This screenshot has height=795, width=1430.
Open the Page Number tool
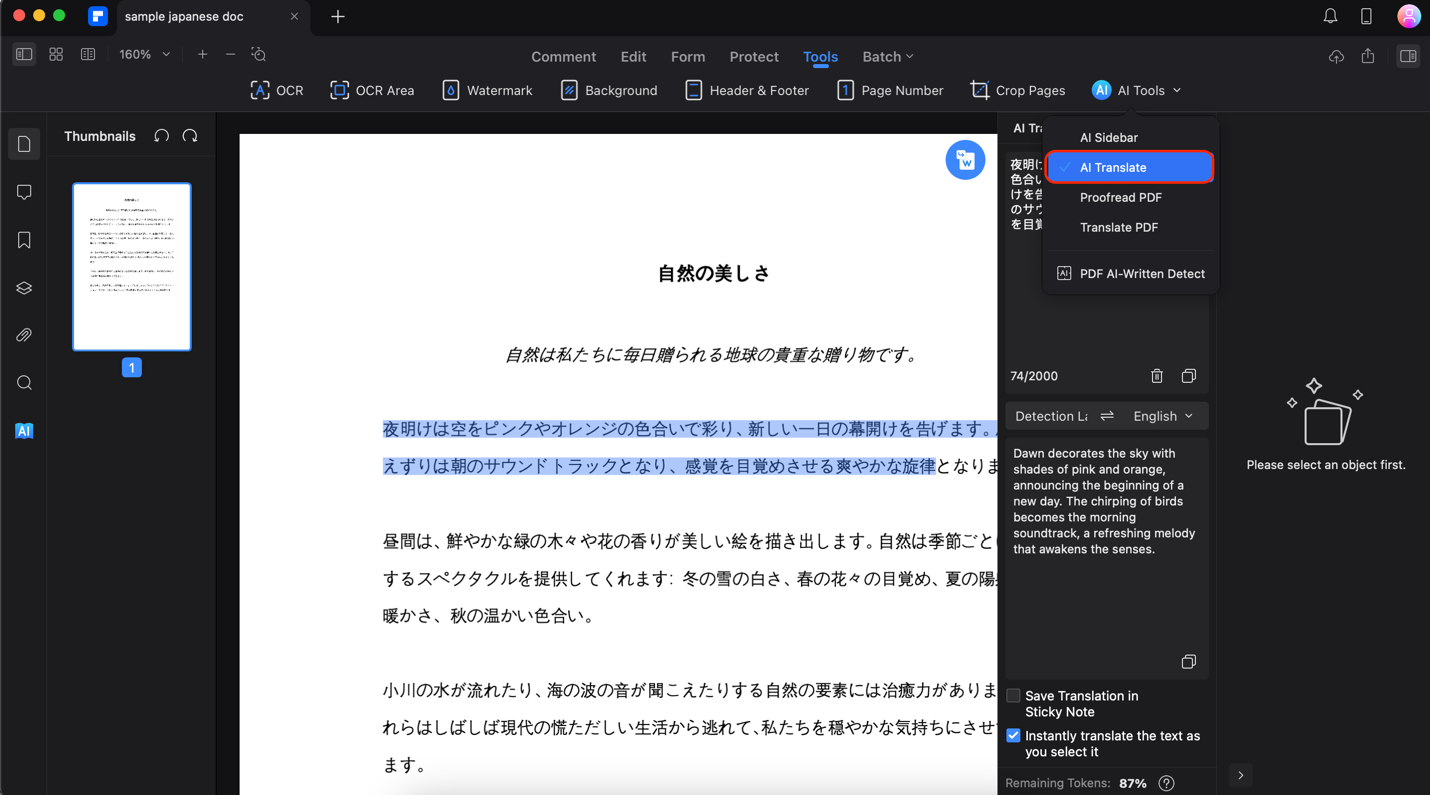click(x=890, y=90)
